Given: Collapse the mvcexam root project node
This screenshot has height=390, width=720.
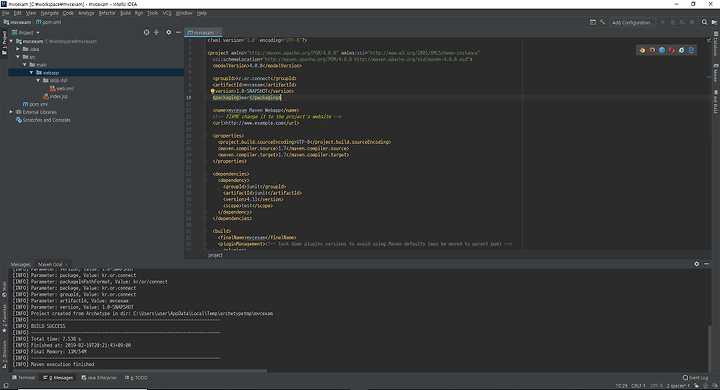Looking at the screenshot, I should coord(11,41).
